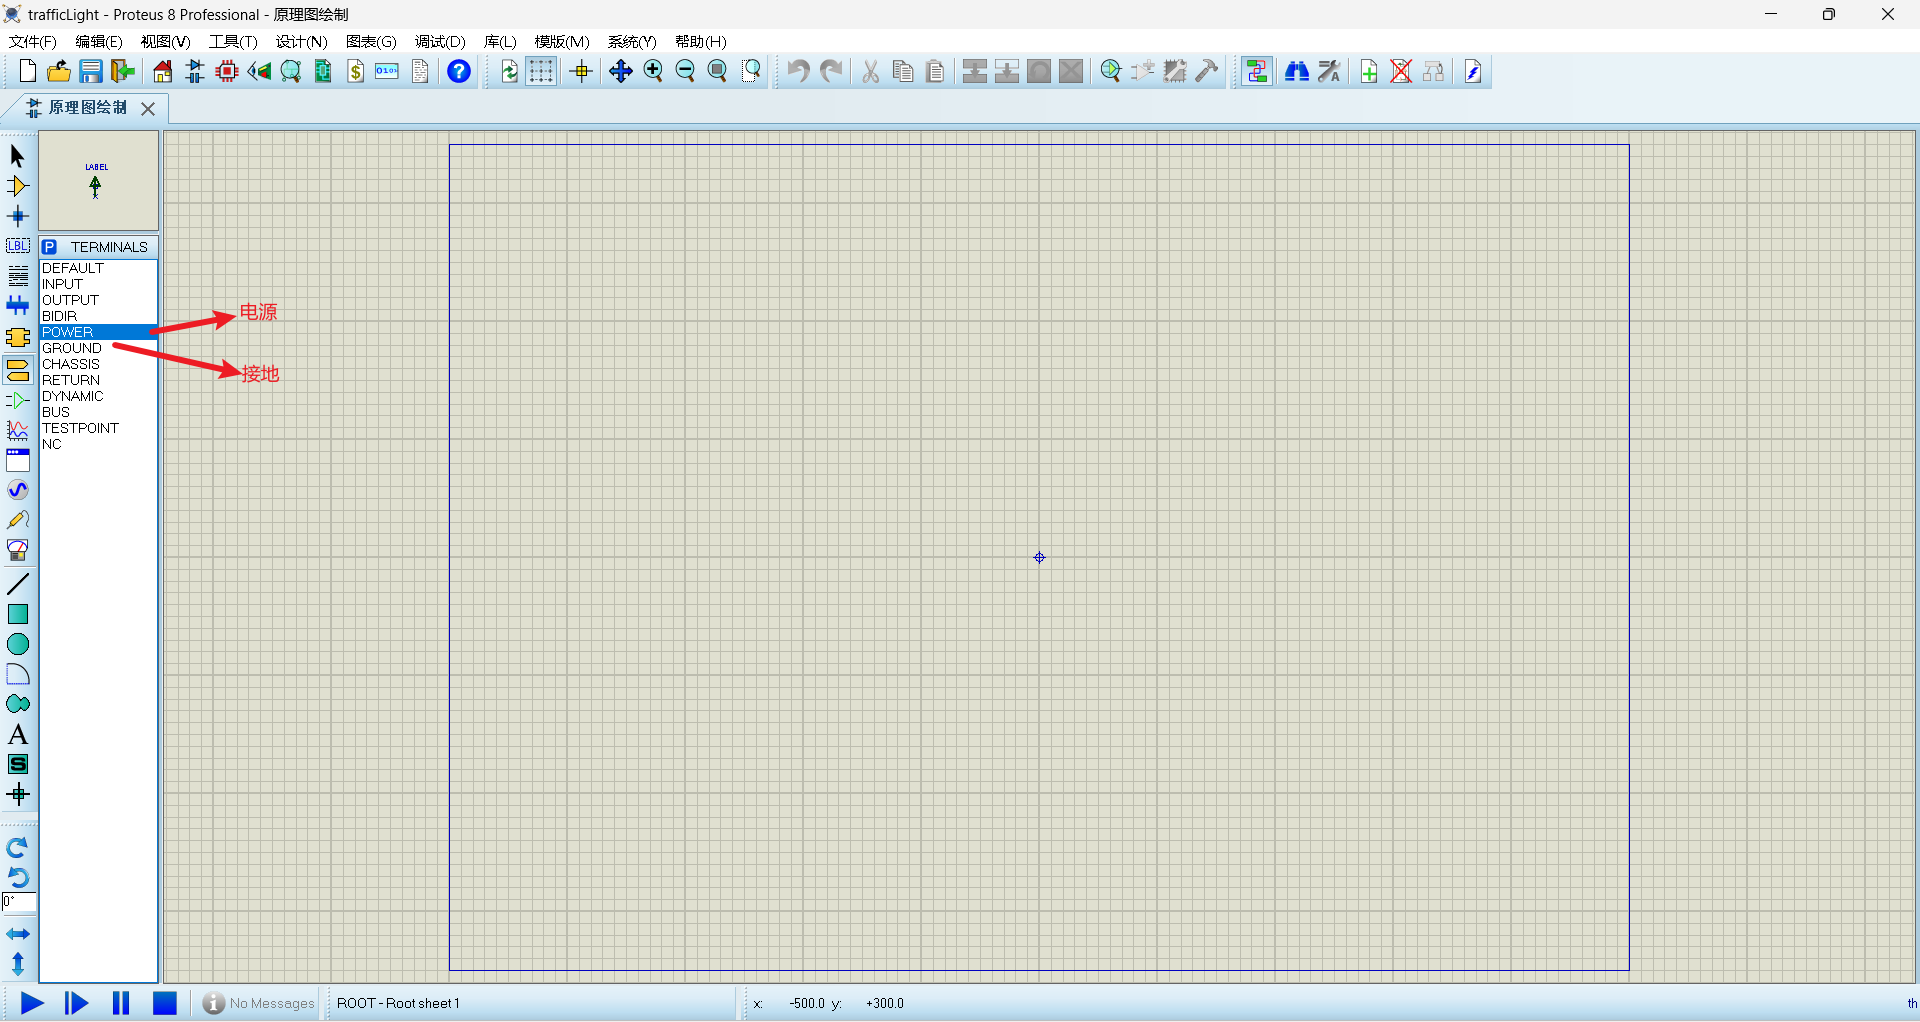Start the simulation with Play button
This screenshot has height=1022, width=1920.
[32, 1003]
